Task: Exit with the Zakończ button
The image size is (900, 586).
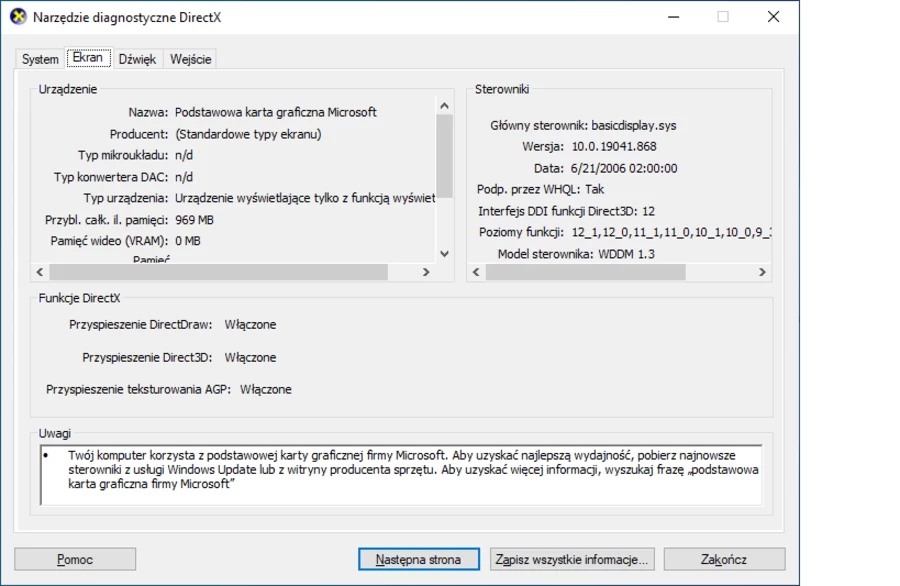Action: [x=722, y=559]
